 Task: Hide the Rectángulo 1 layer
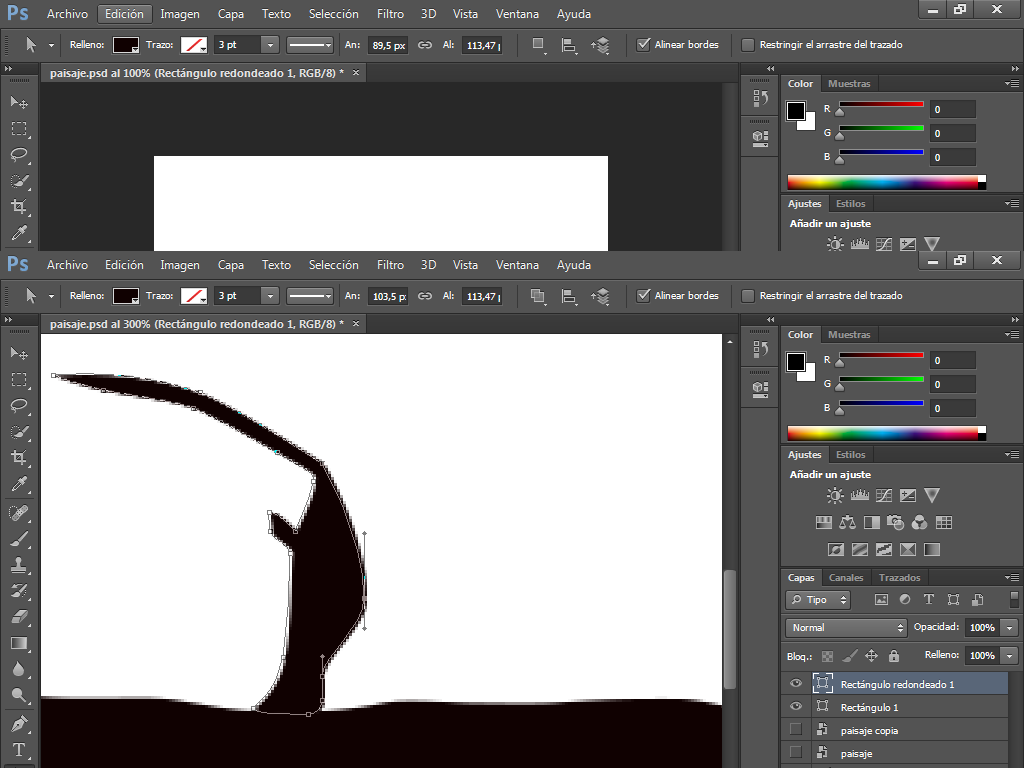(795, 707)
